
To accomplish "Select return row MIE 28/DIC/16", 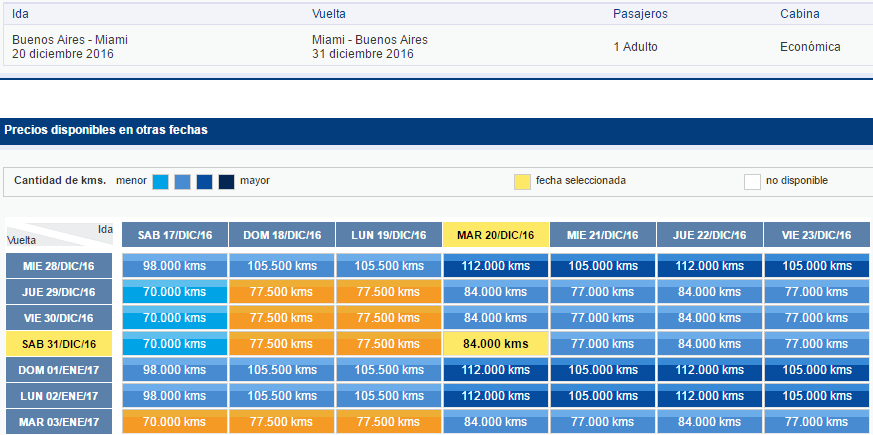I will 59,266.
